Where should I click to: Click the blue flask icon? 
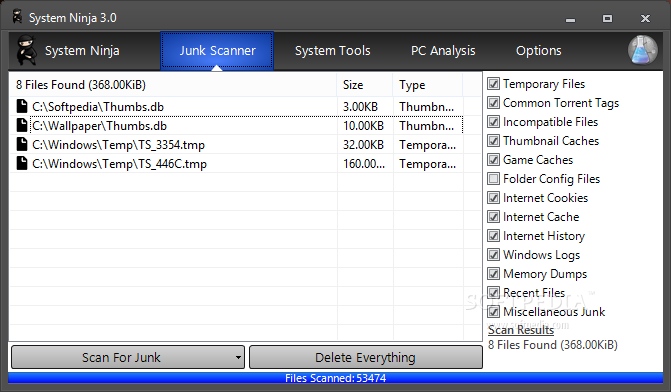click(x=642, y=50)
